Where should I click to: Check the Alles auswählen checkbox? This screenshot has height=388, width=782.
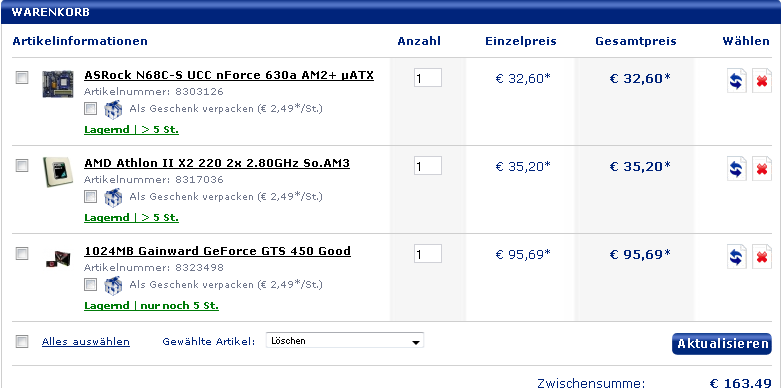pos(22,342)
